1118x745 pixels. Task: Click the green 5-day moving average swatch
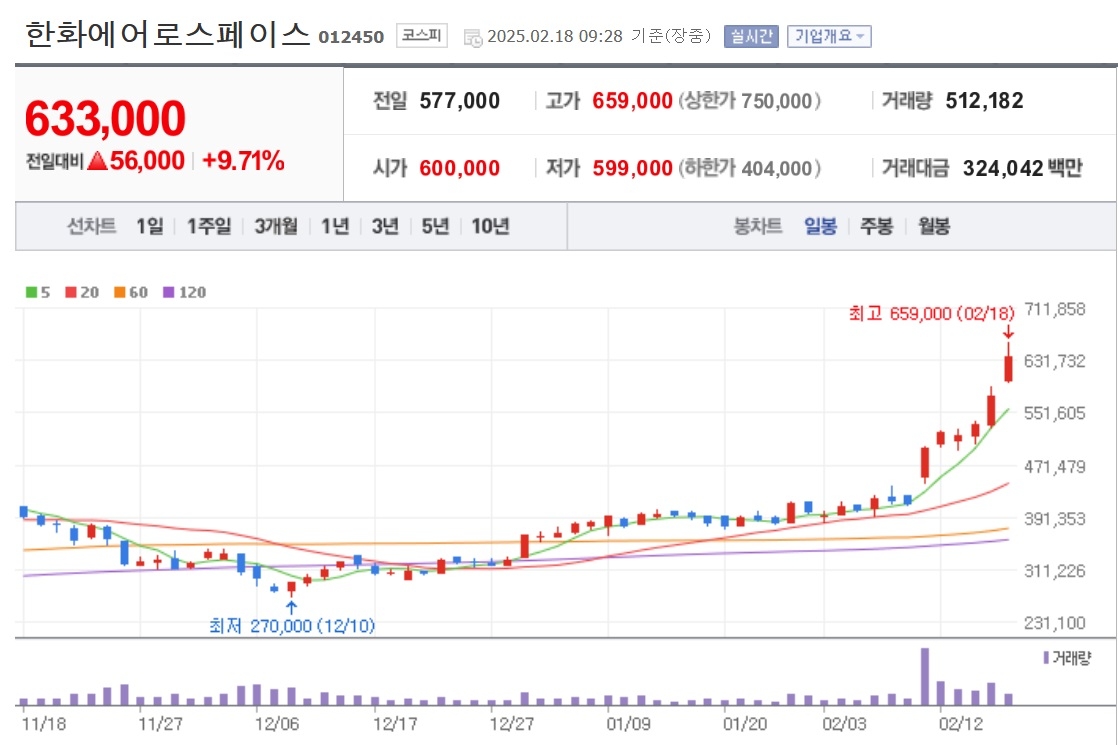click(x=31, y=292)
